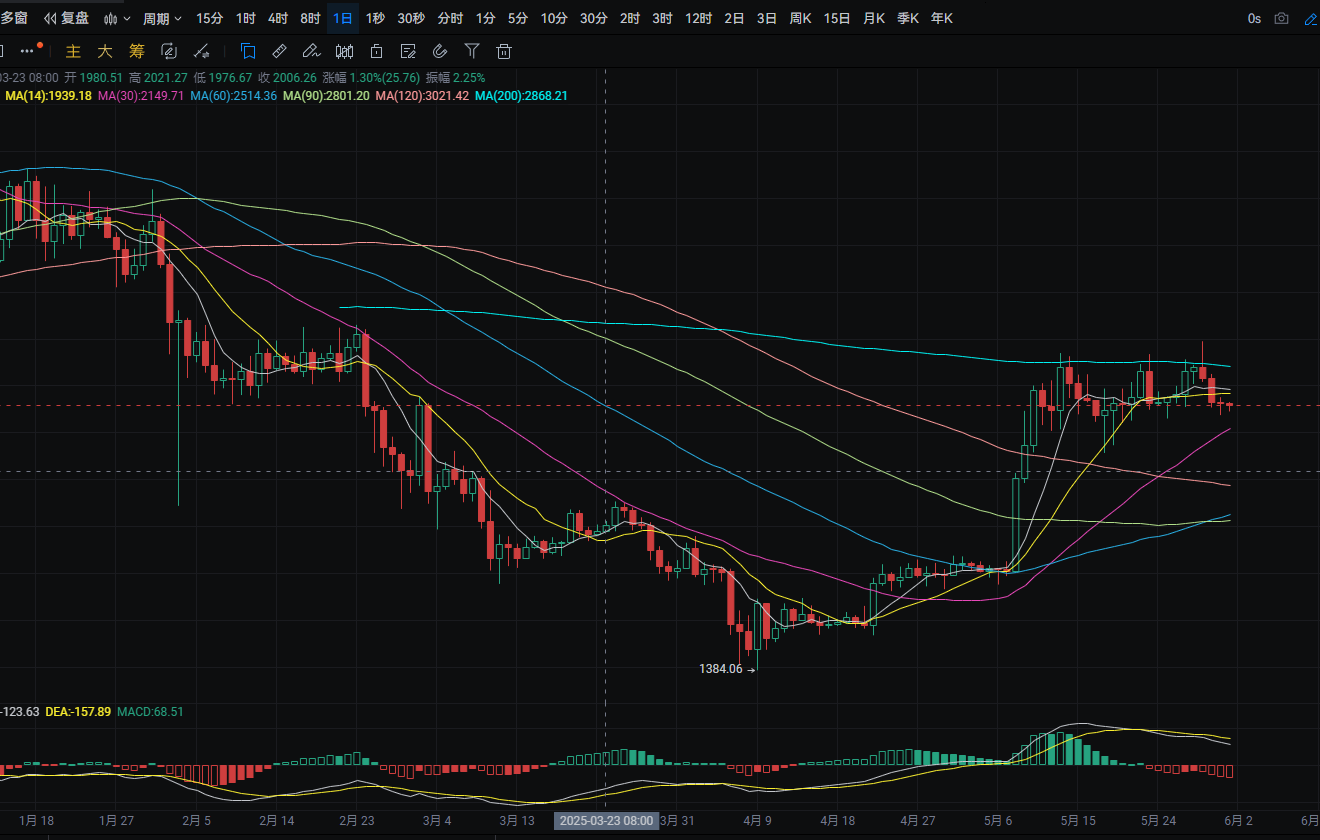Click the MA(200):2868.21 indicator label

click(521, 96)
